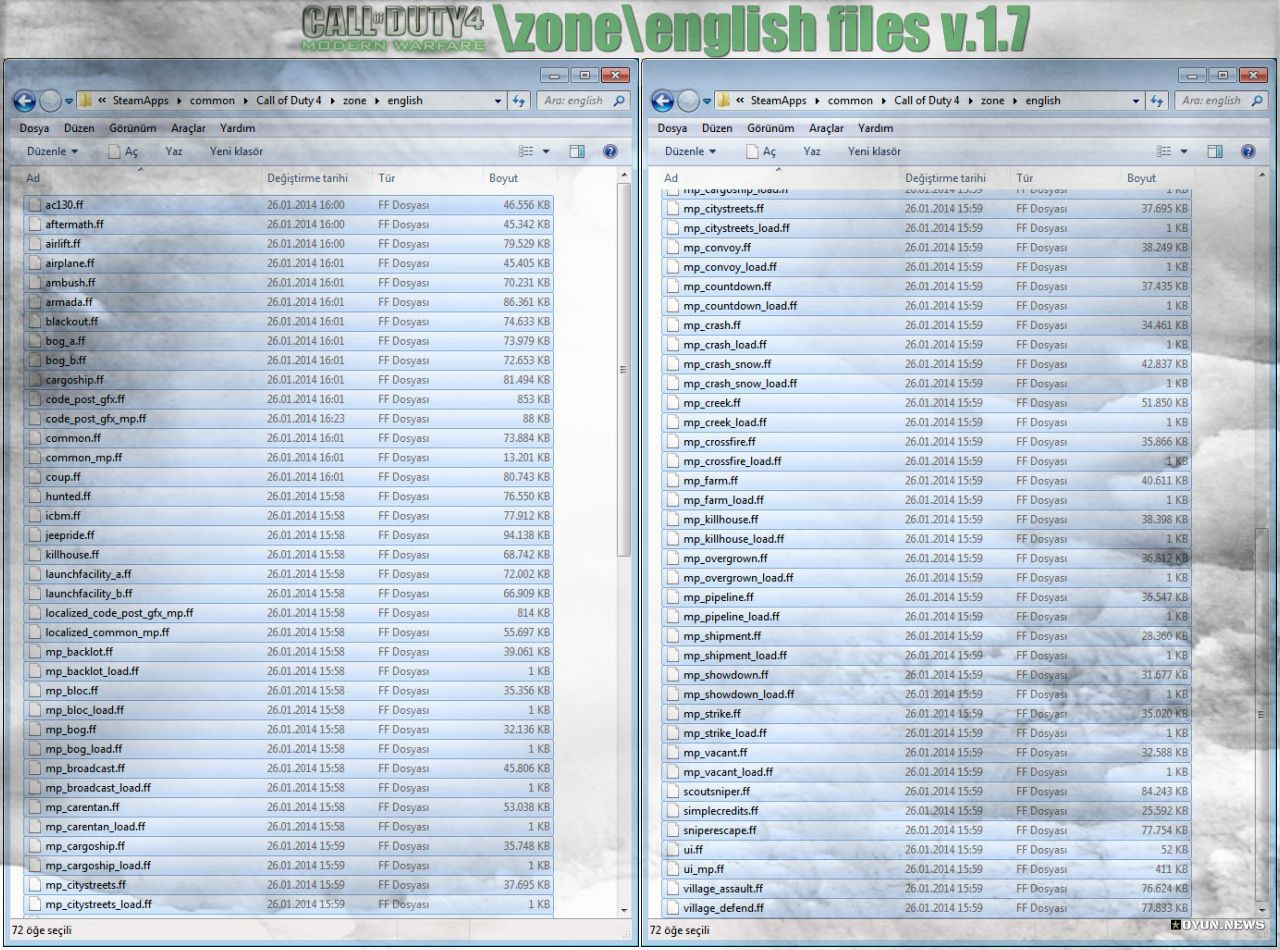Toggle preview pane in right window

[x=1215, y=152]
